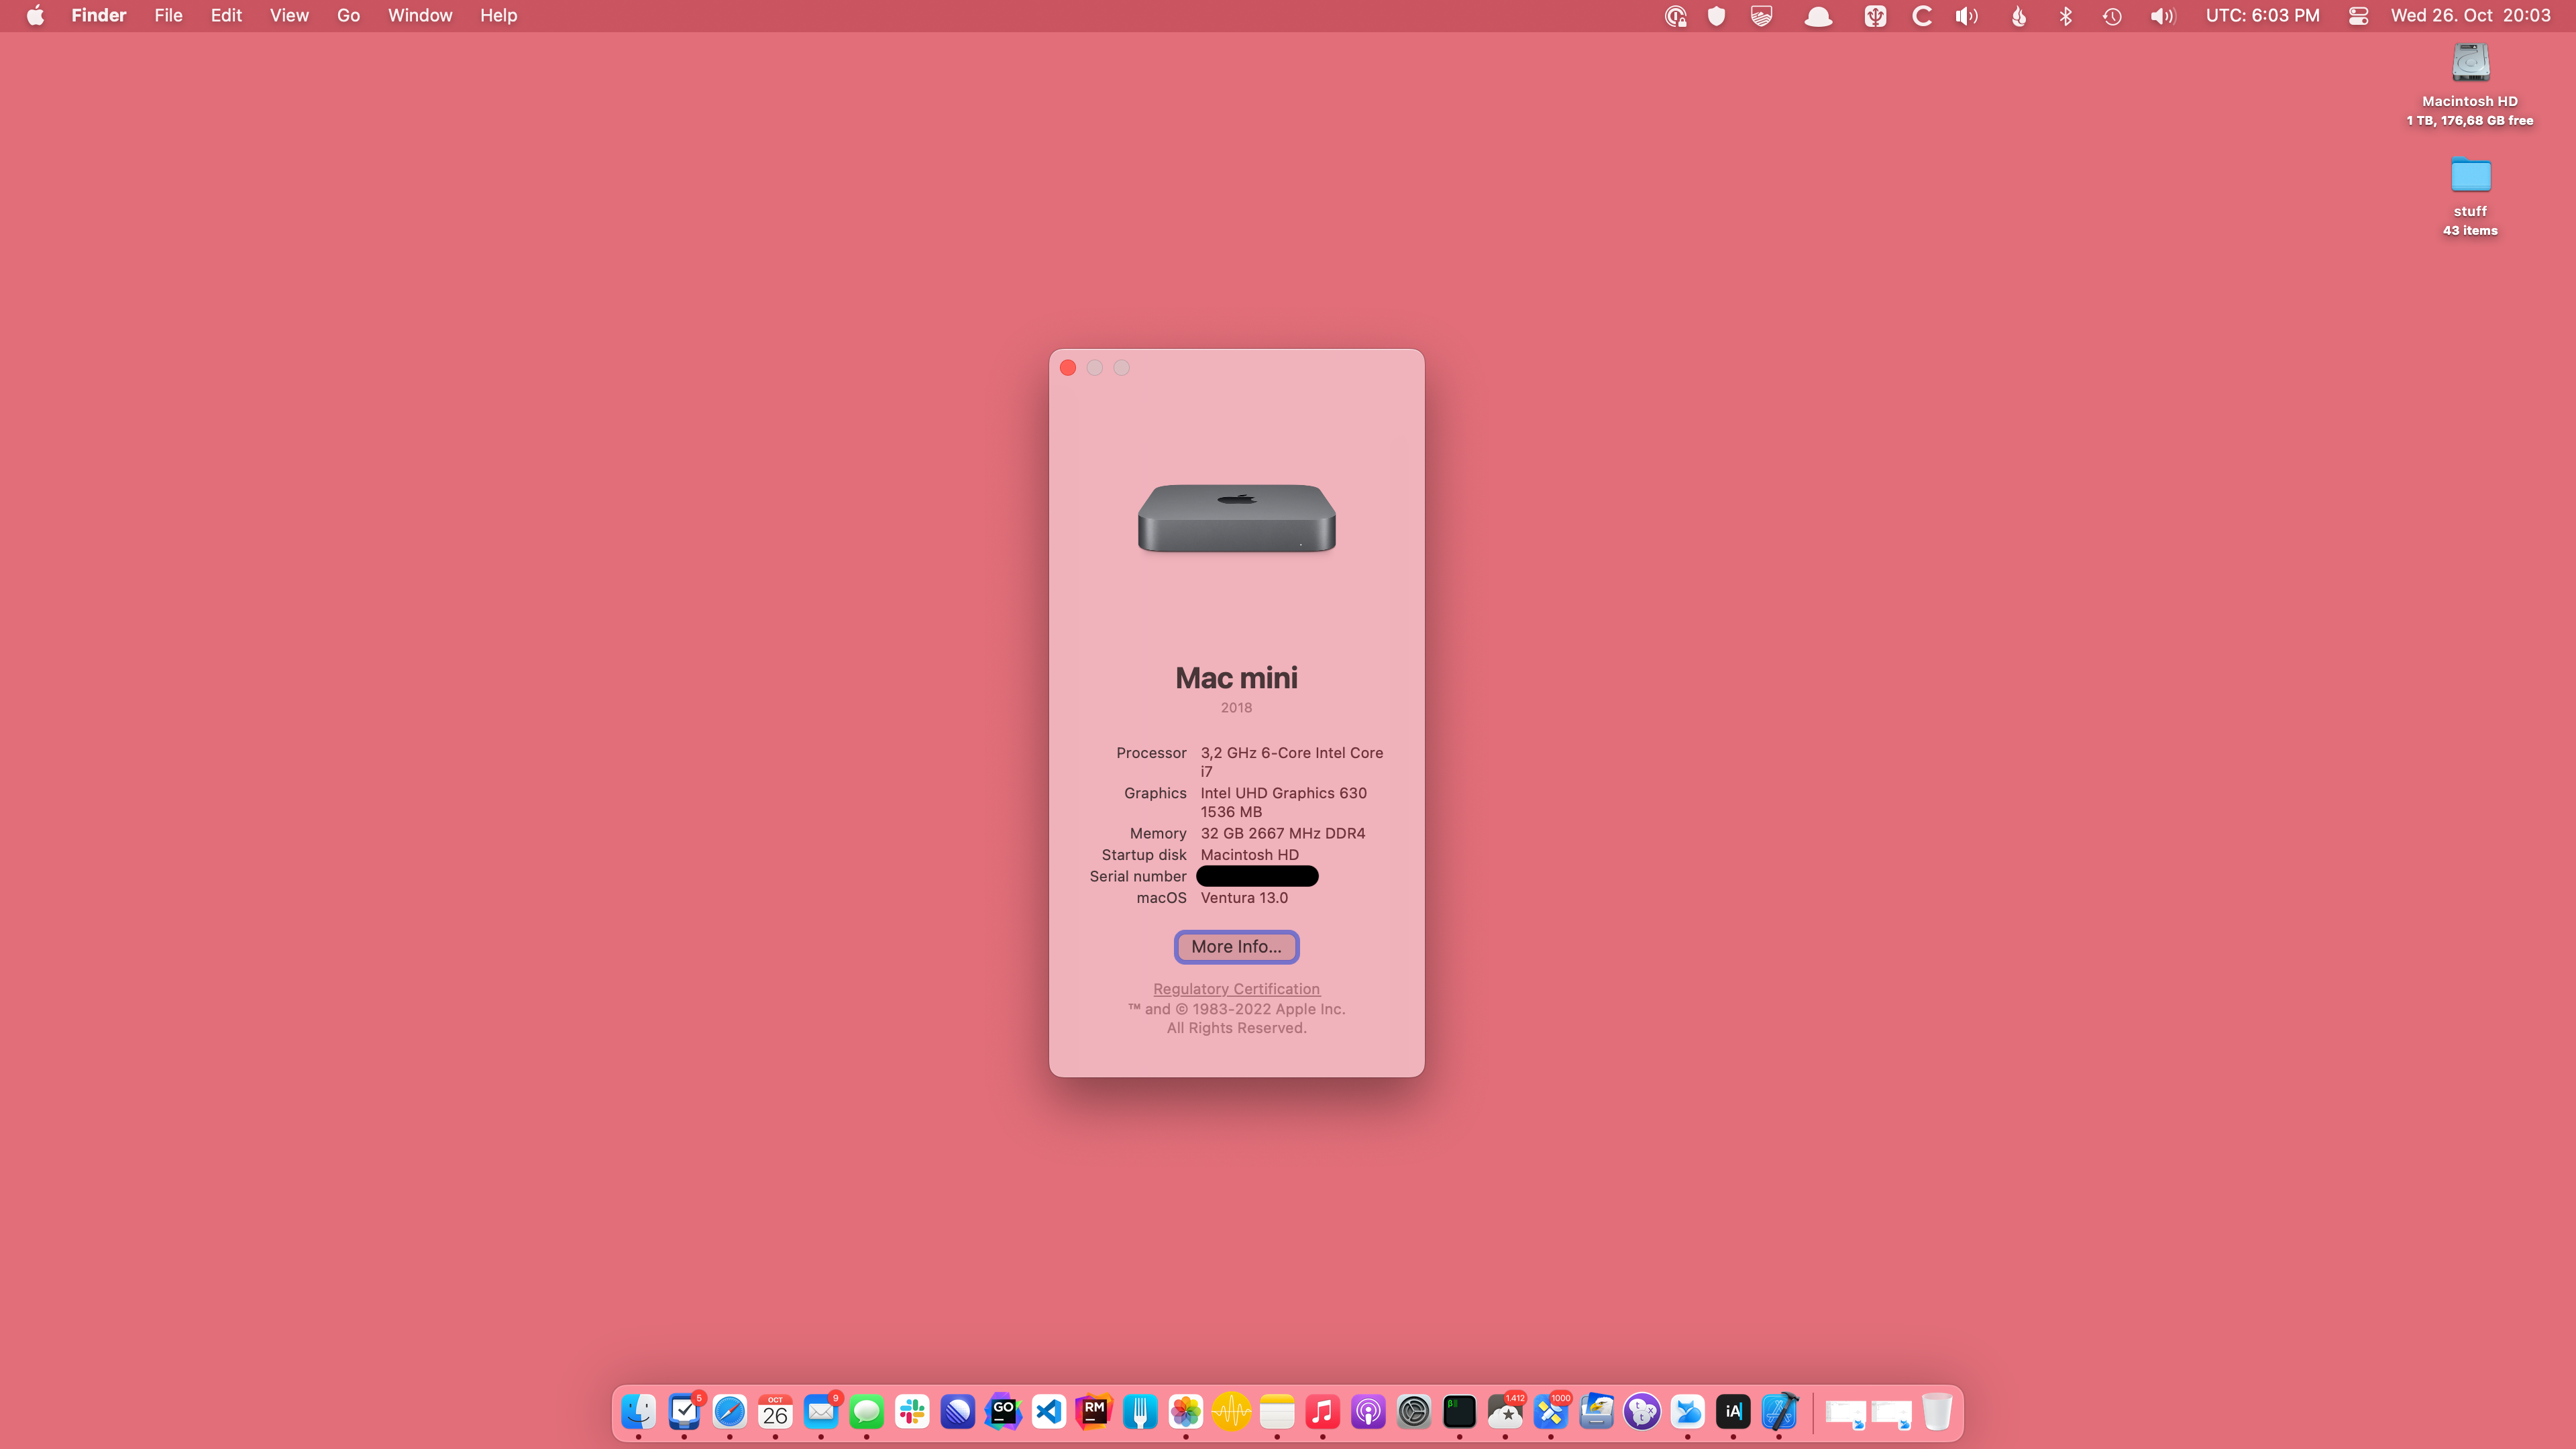
Task: Open the Music app in Dock
Action: click(1322, 1411)
